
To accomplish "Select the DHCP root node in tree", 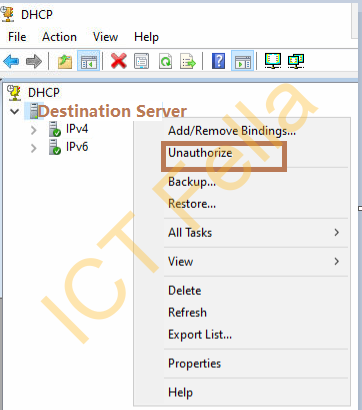I will (44, 92).
